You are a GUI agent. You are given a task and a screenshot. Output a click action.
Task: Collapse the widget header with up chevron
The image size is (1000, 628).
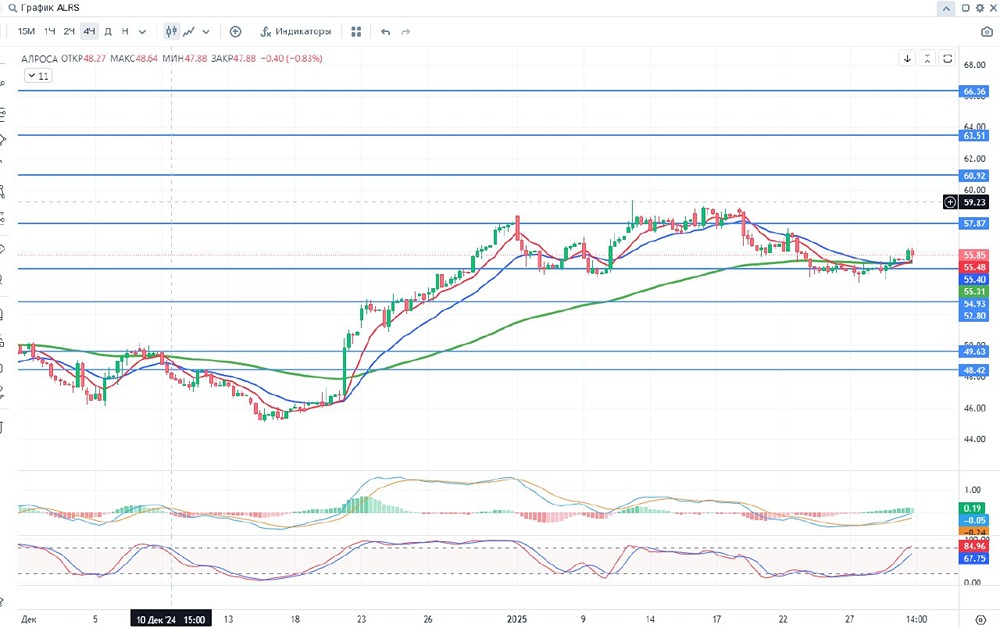click(x=946, y=8)
